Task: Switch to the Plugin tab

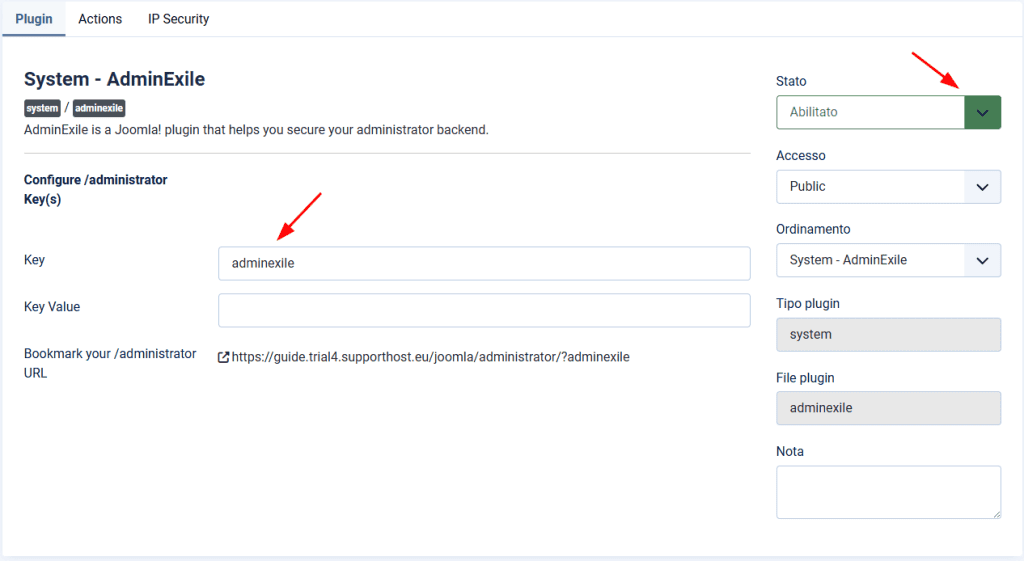Action: tap(33, 19)
